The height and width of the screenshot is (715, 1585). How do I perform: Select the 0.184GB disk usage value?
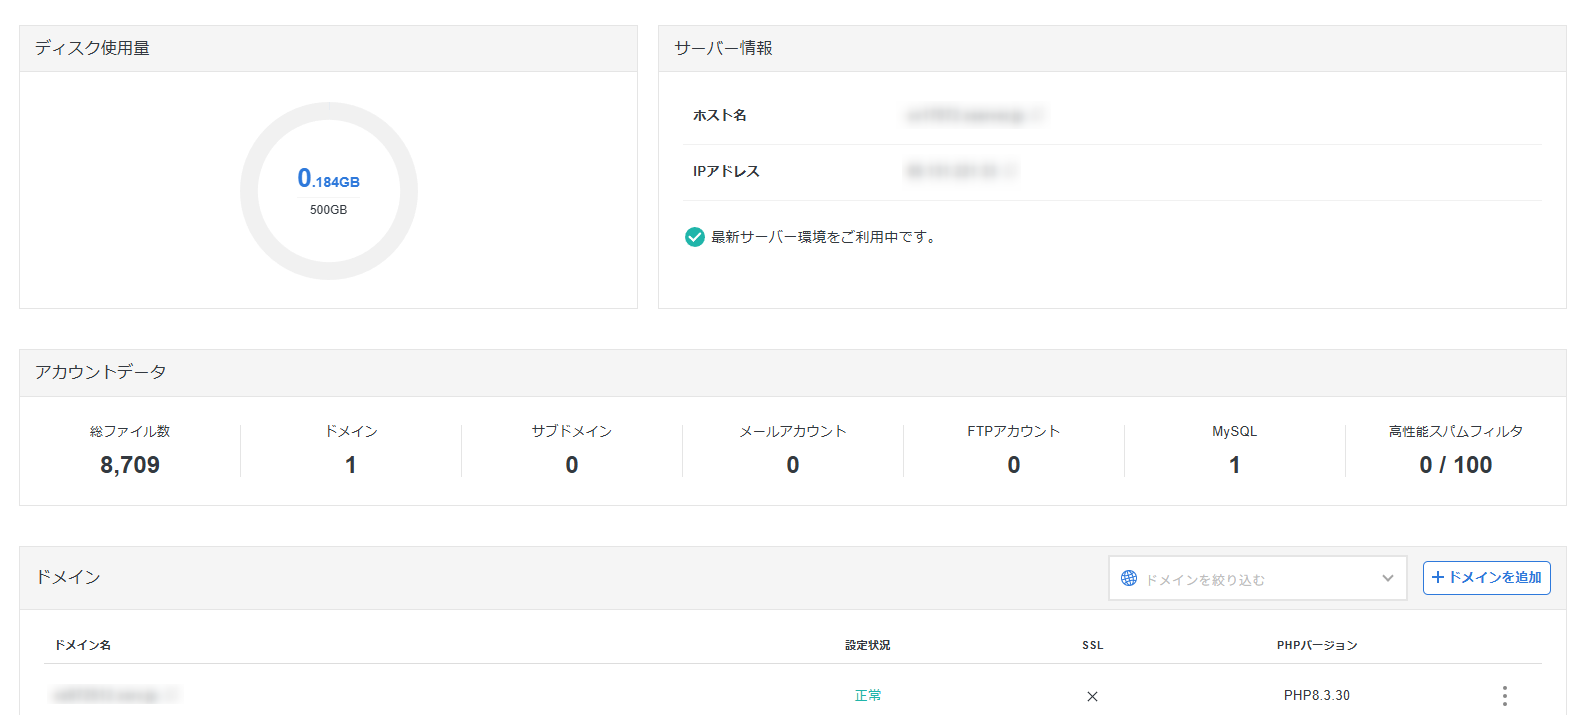[x=328, y=179]
